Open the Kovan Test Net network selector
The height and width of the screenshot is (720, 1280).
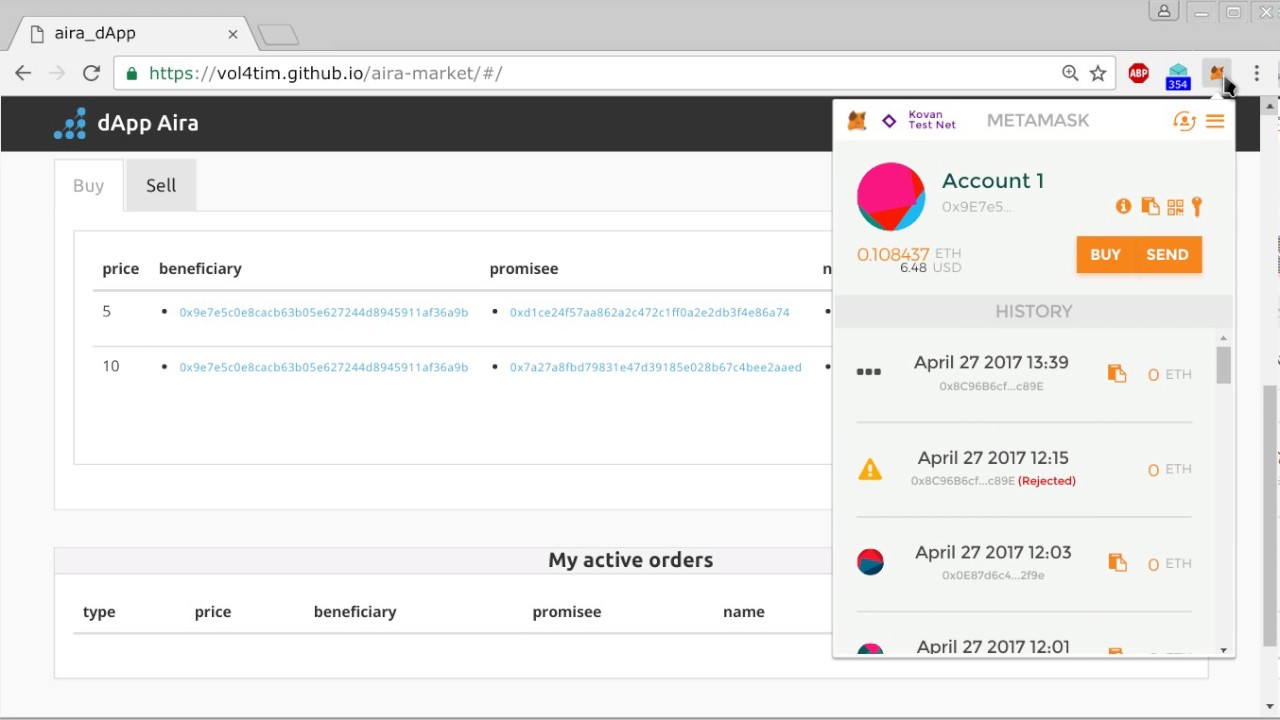919,120
